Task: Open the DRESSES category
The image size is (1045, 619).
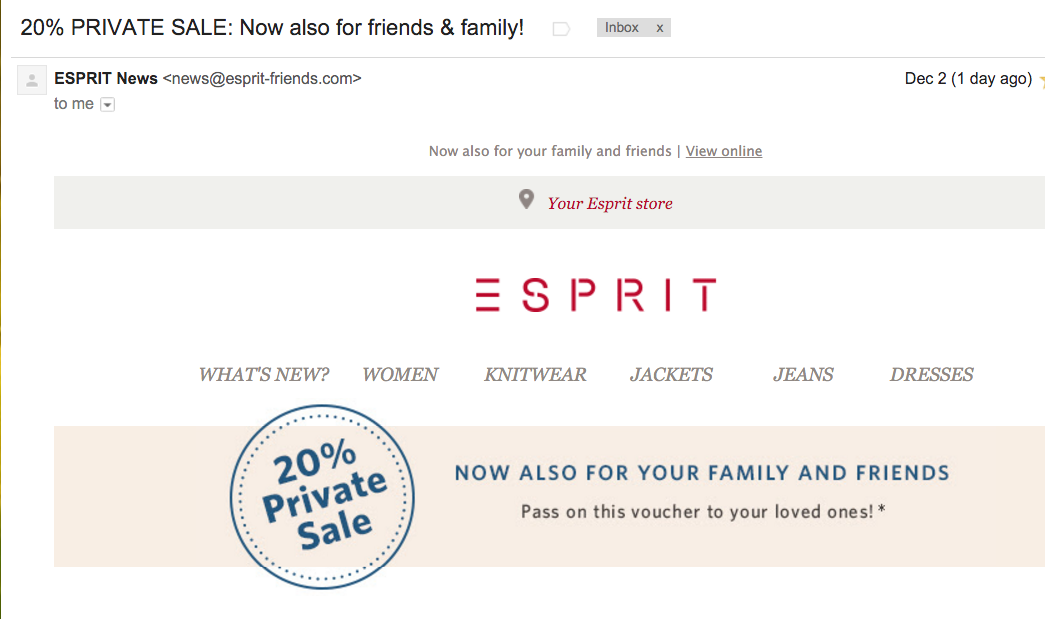Action: tap(931, 375)
